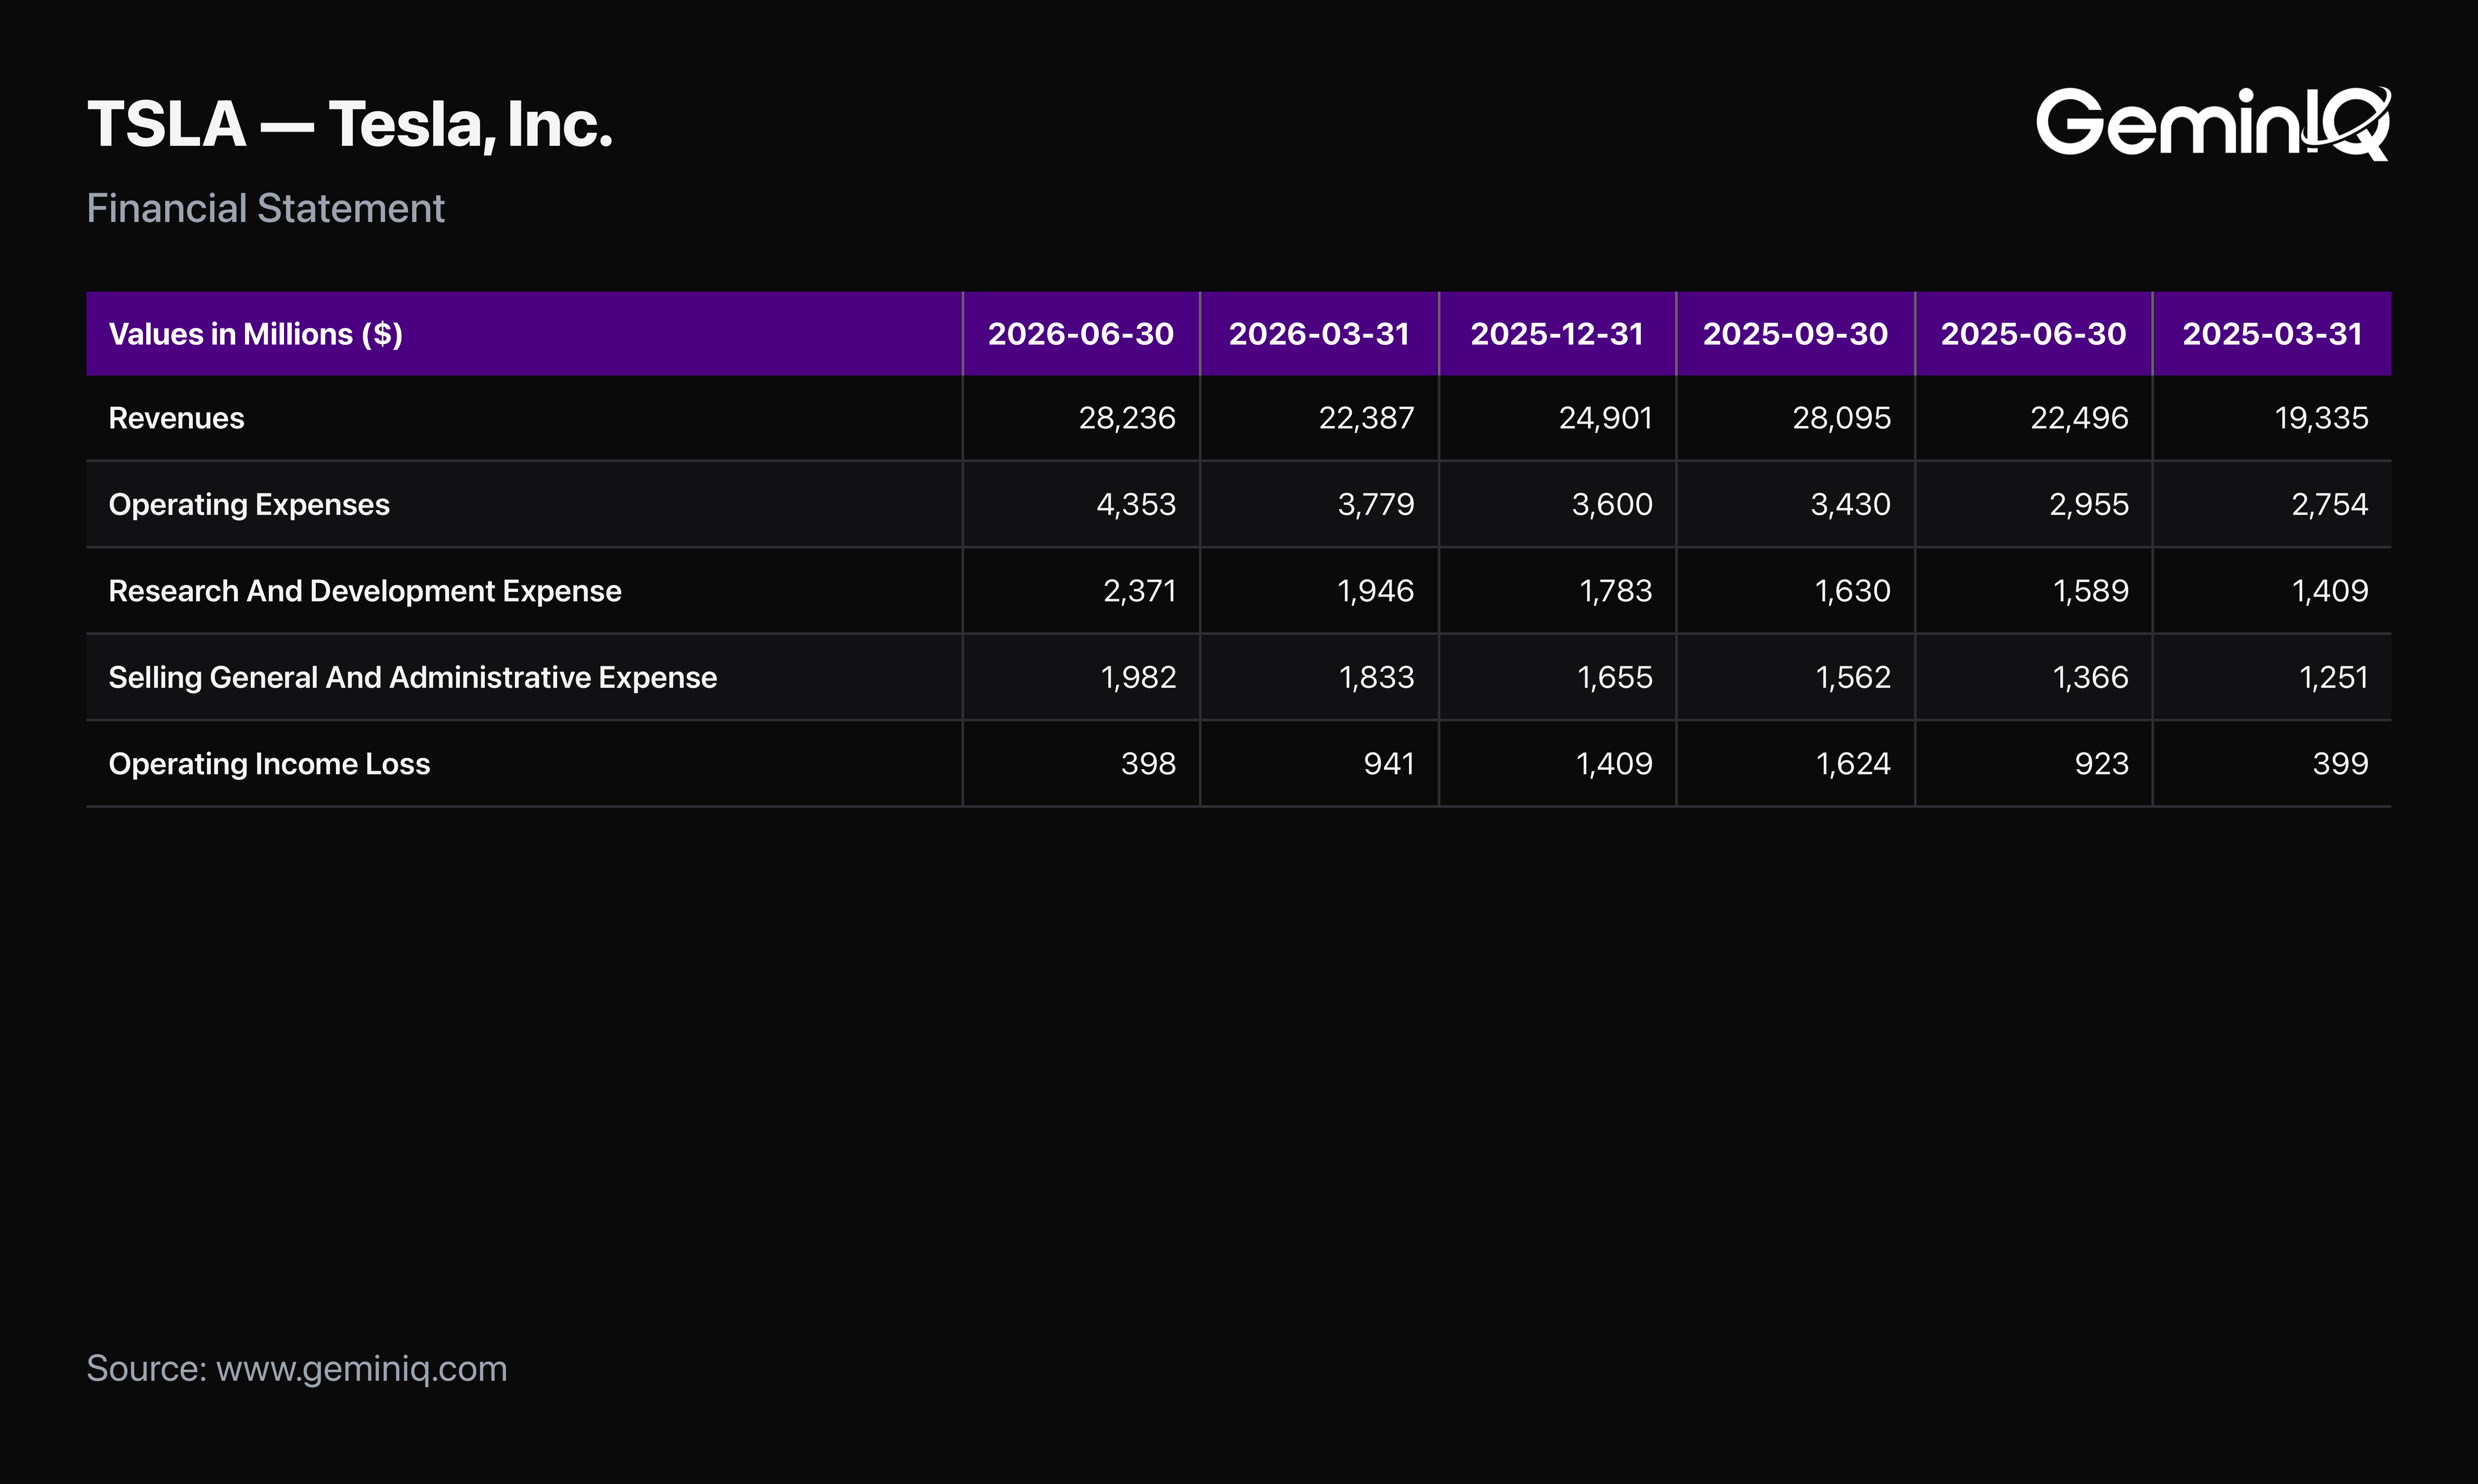This screenshot has width=2478, height=1484.
Task: Select the 2025-03-31 column header
Action: pos(2272,334)
